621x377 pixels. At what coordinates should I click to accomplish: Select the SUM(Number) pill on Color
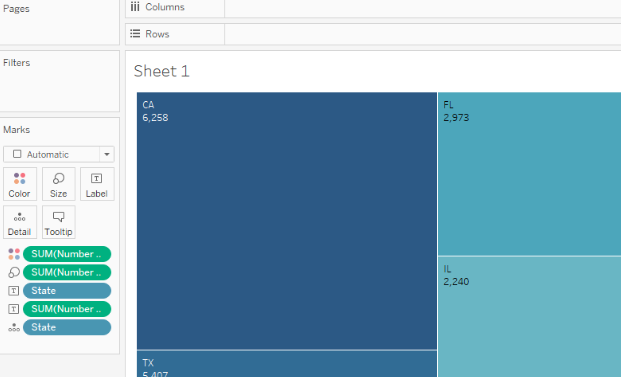pos(67,254)
